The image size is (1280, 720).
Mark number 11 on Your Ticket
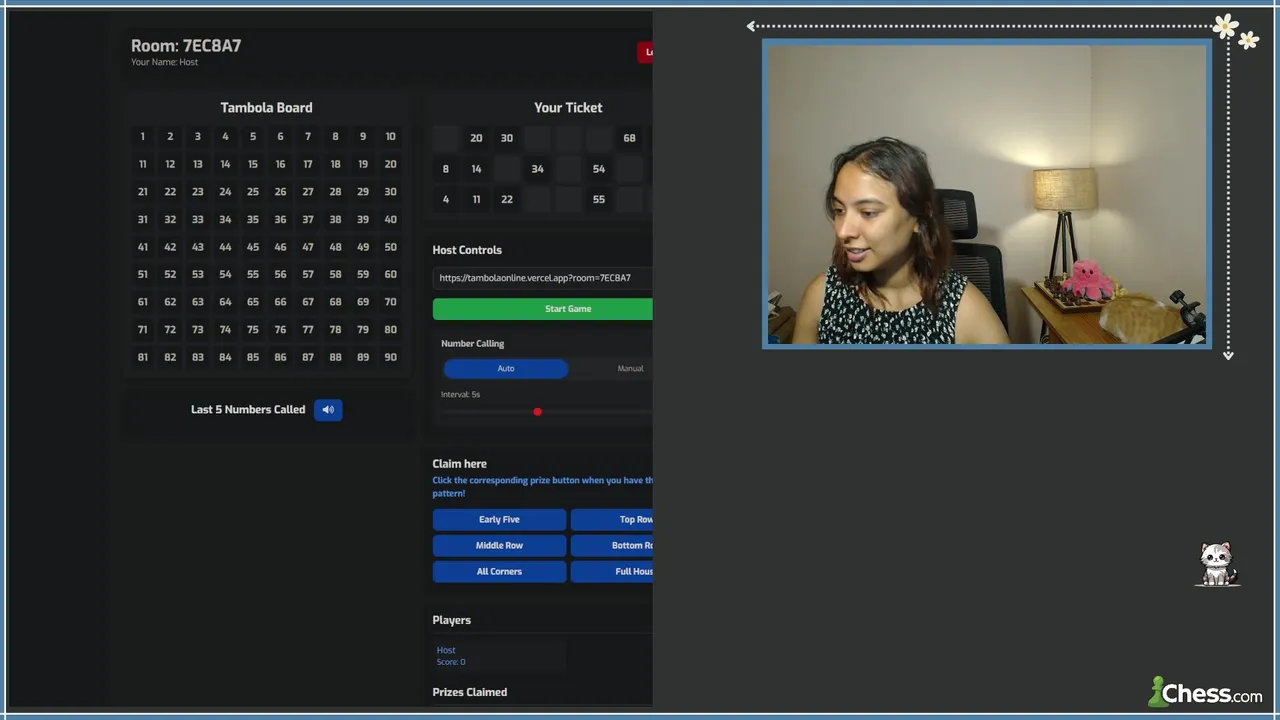476,199
